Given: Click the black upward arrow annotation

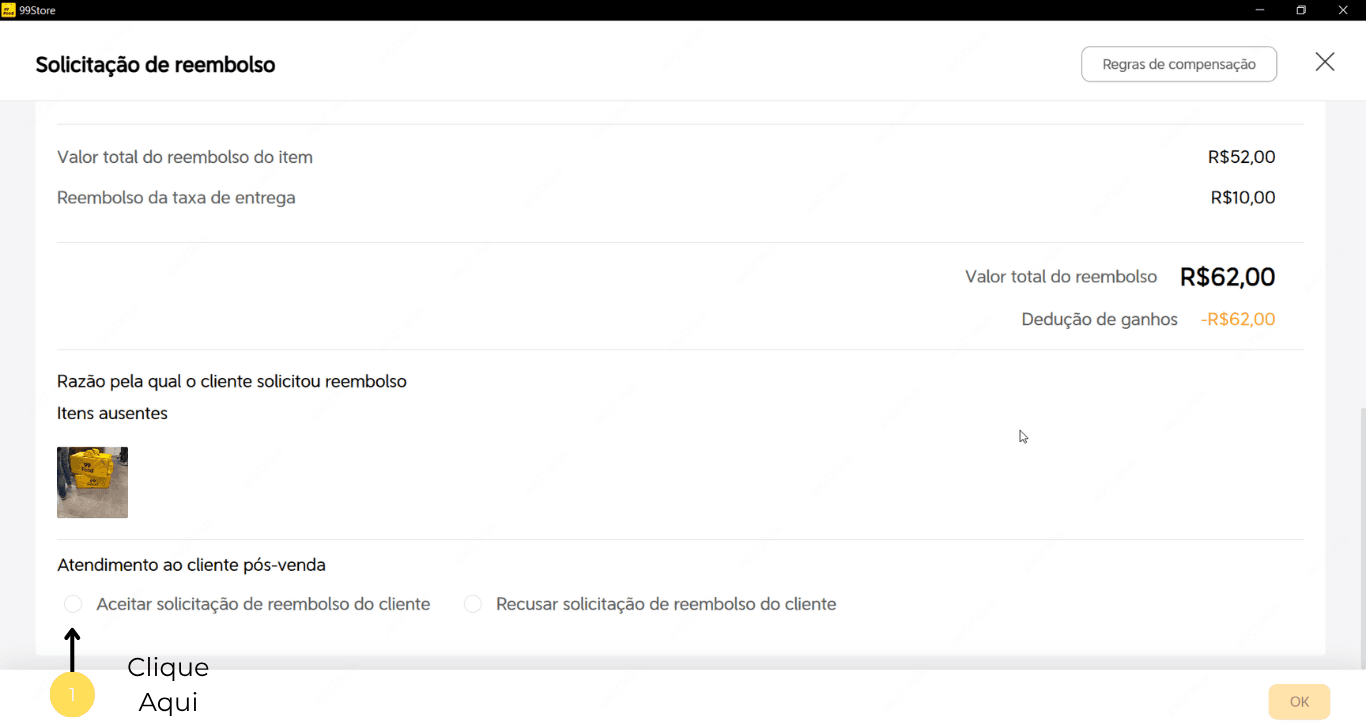Looking at the screenshot, I should tap(72, 650).
